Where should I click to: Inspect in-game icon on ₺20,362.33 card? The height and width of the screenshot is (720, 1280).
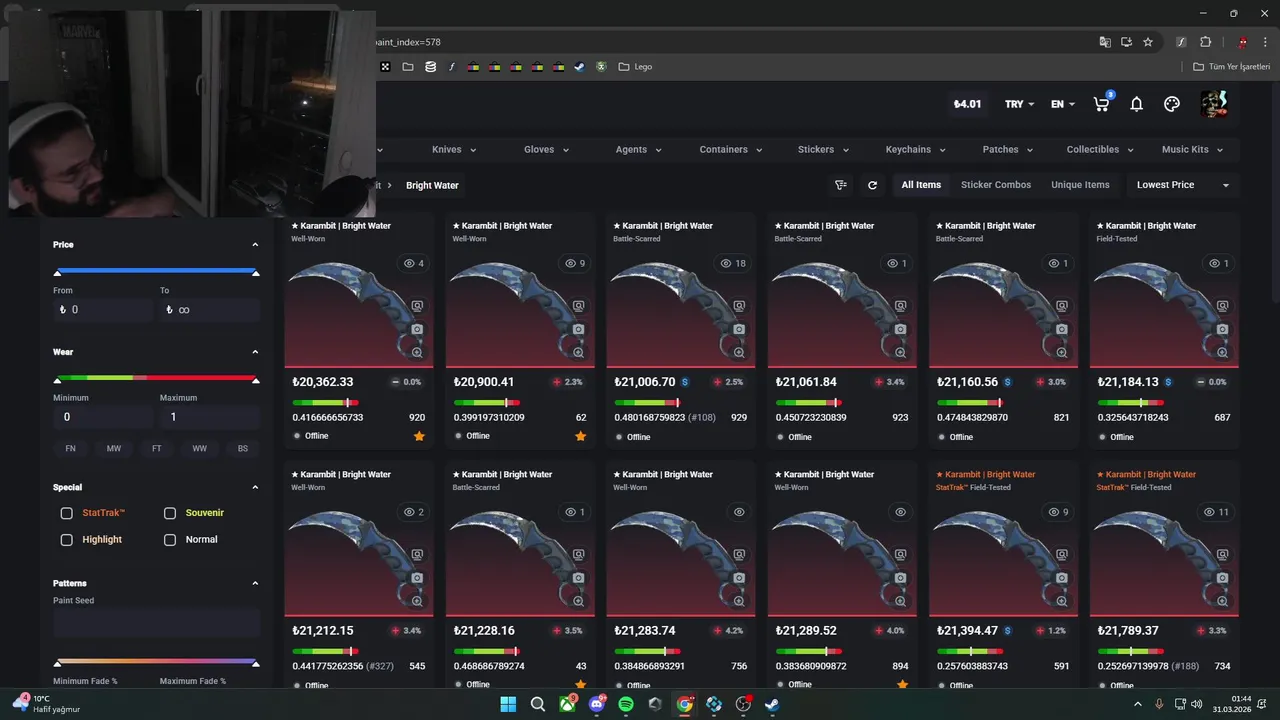(x=417, y=306)
